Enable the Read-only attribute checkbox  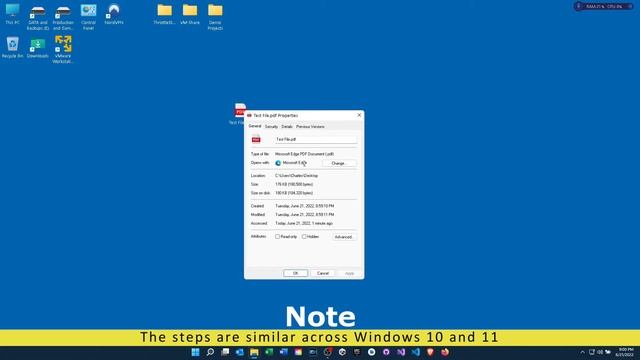tap(278, 237)
